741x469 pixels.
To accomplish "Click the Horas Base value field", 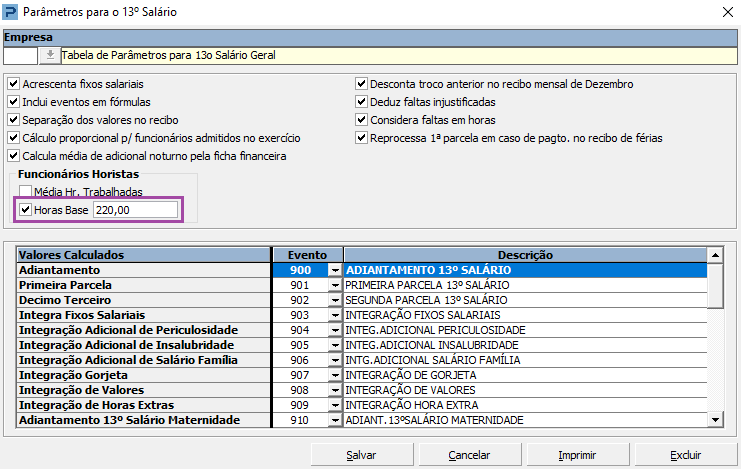I will pyautogui.click(x=135, y=209).
